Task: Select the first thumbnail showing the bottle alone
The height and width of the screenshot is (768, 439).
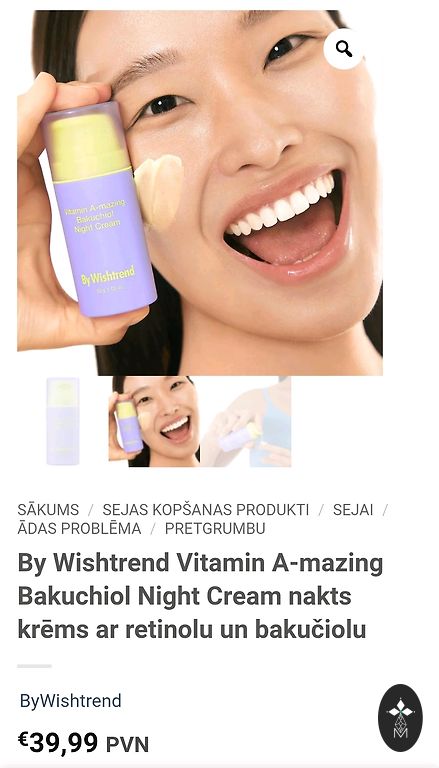Action: point(63,421)
